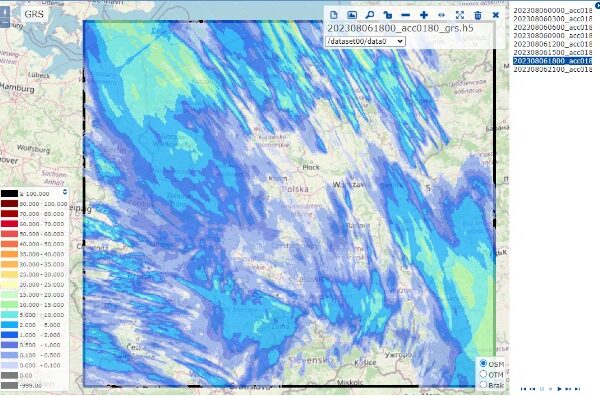Click the horizontal arrows fit-width icon
Image resolution: width=600 pixels, height=396 pixels.
[442, 15]
